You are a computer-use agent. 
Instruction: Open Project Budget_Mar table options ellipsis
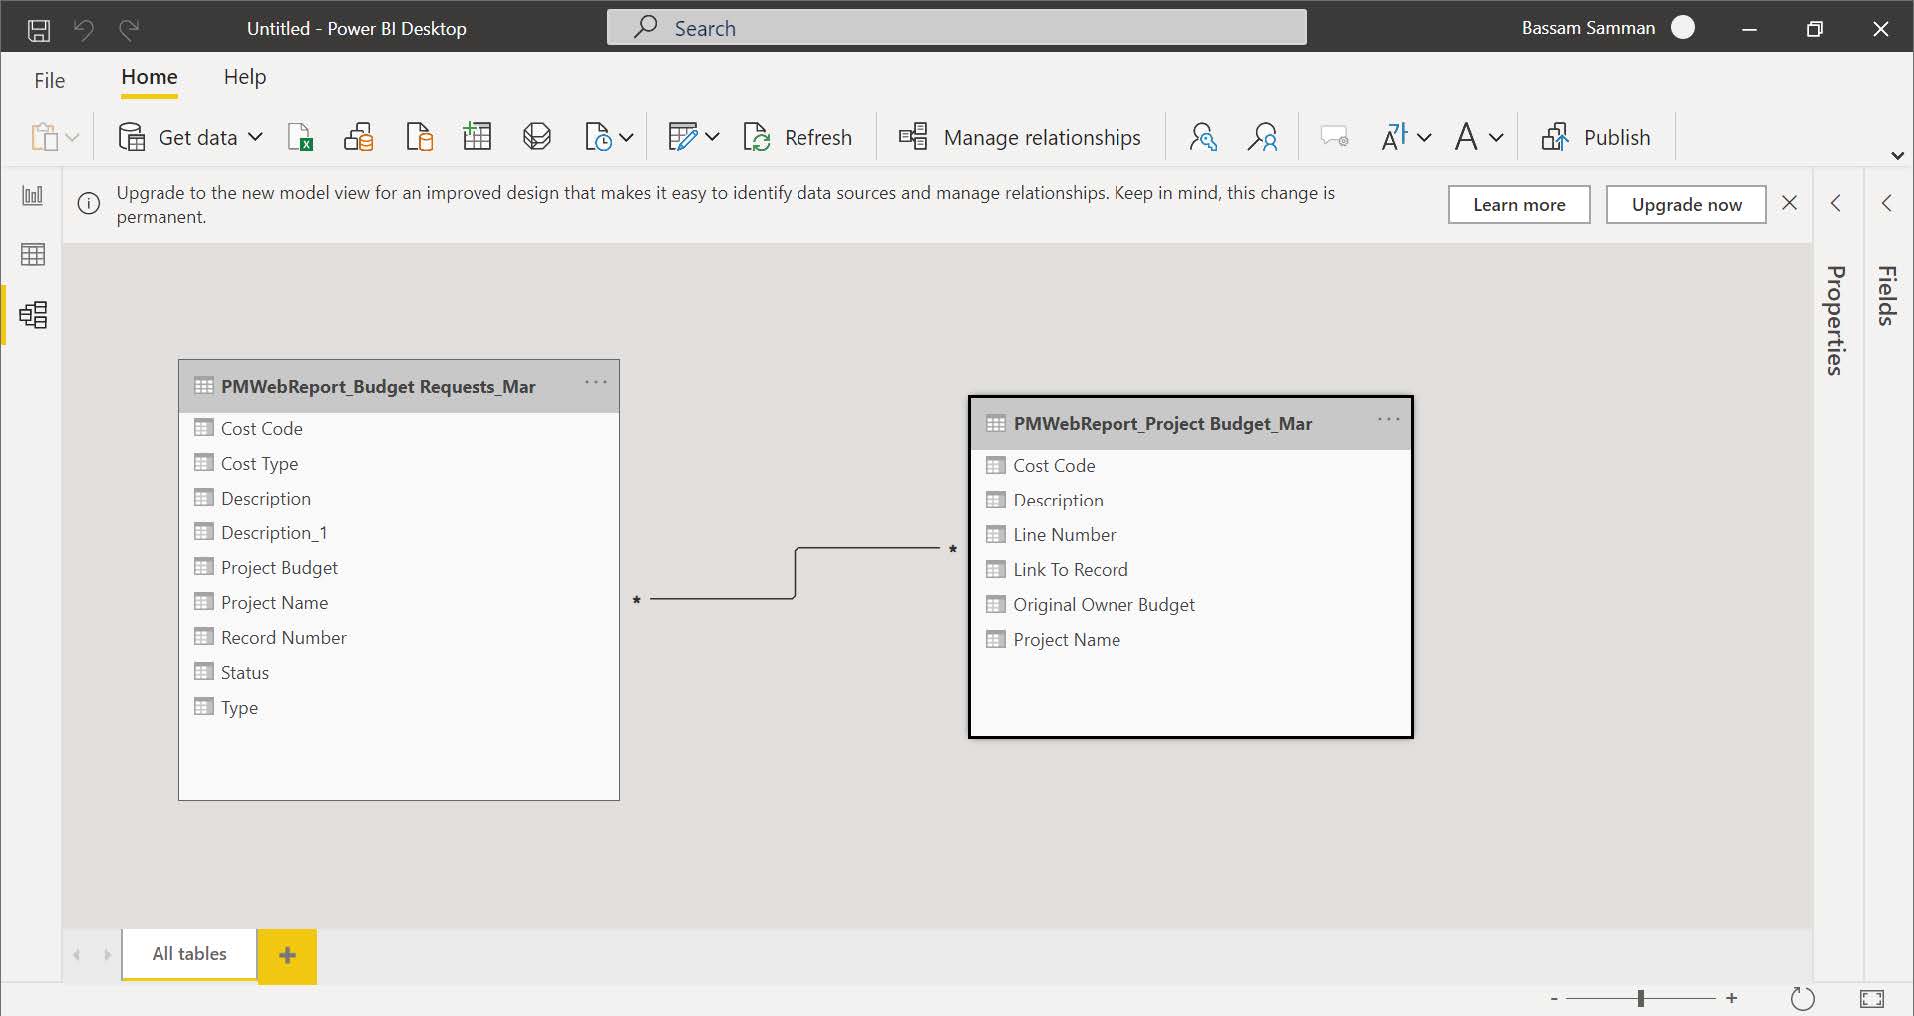(x=1389, y=420)
